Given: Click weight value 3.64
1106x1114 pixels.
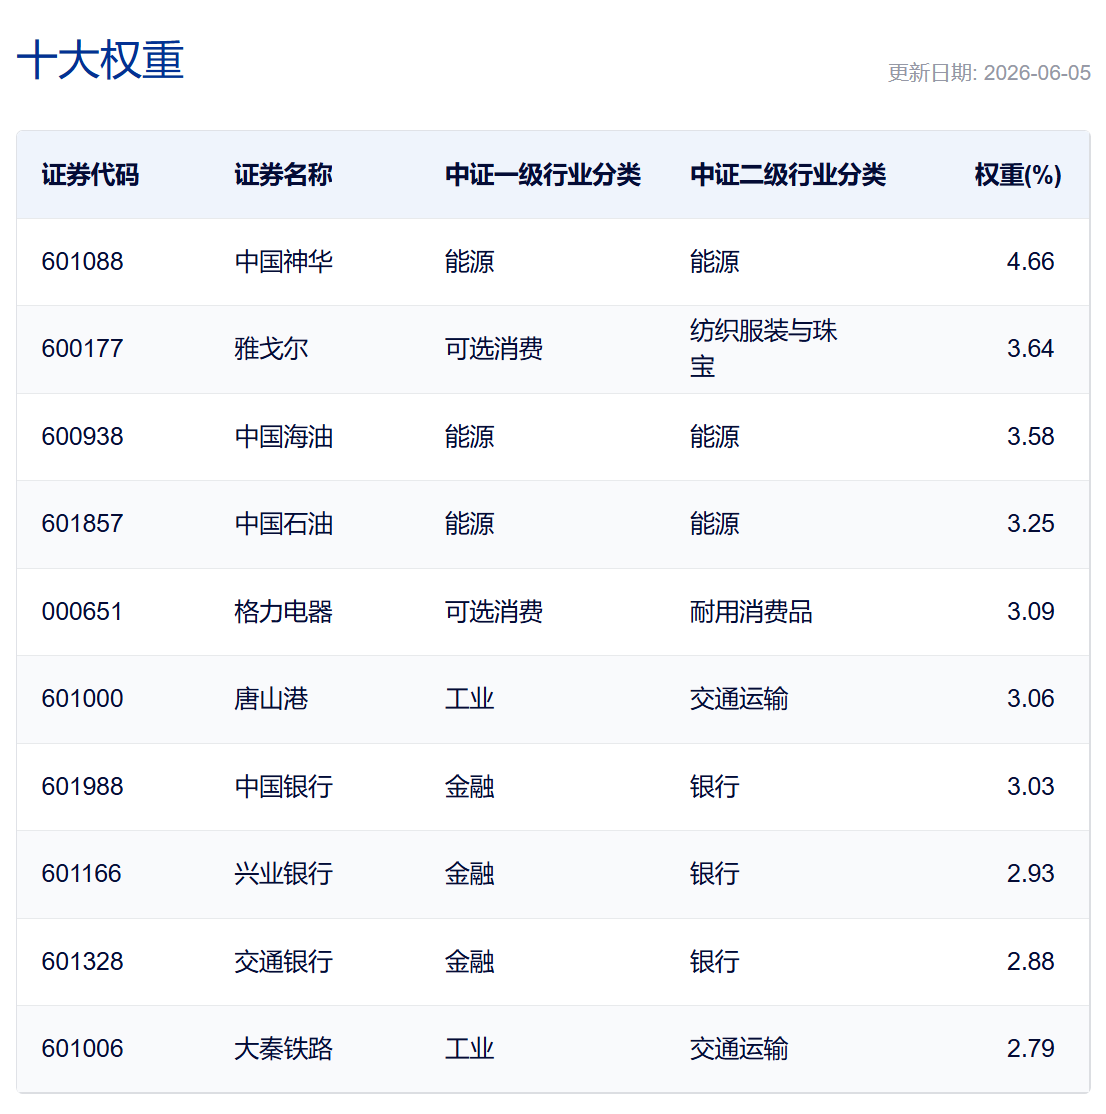Looking at the screenshot, I should (1031, 349).
